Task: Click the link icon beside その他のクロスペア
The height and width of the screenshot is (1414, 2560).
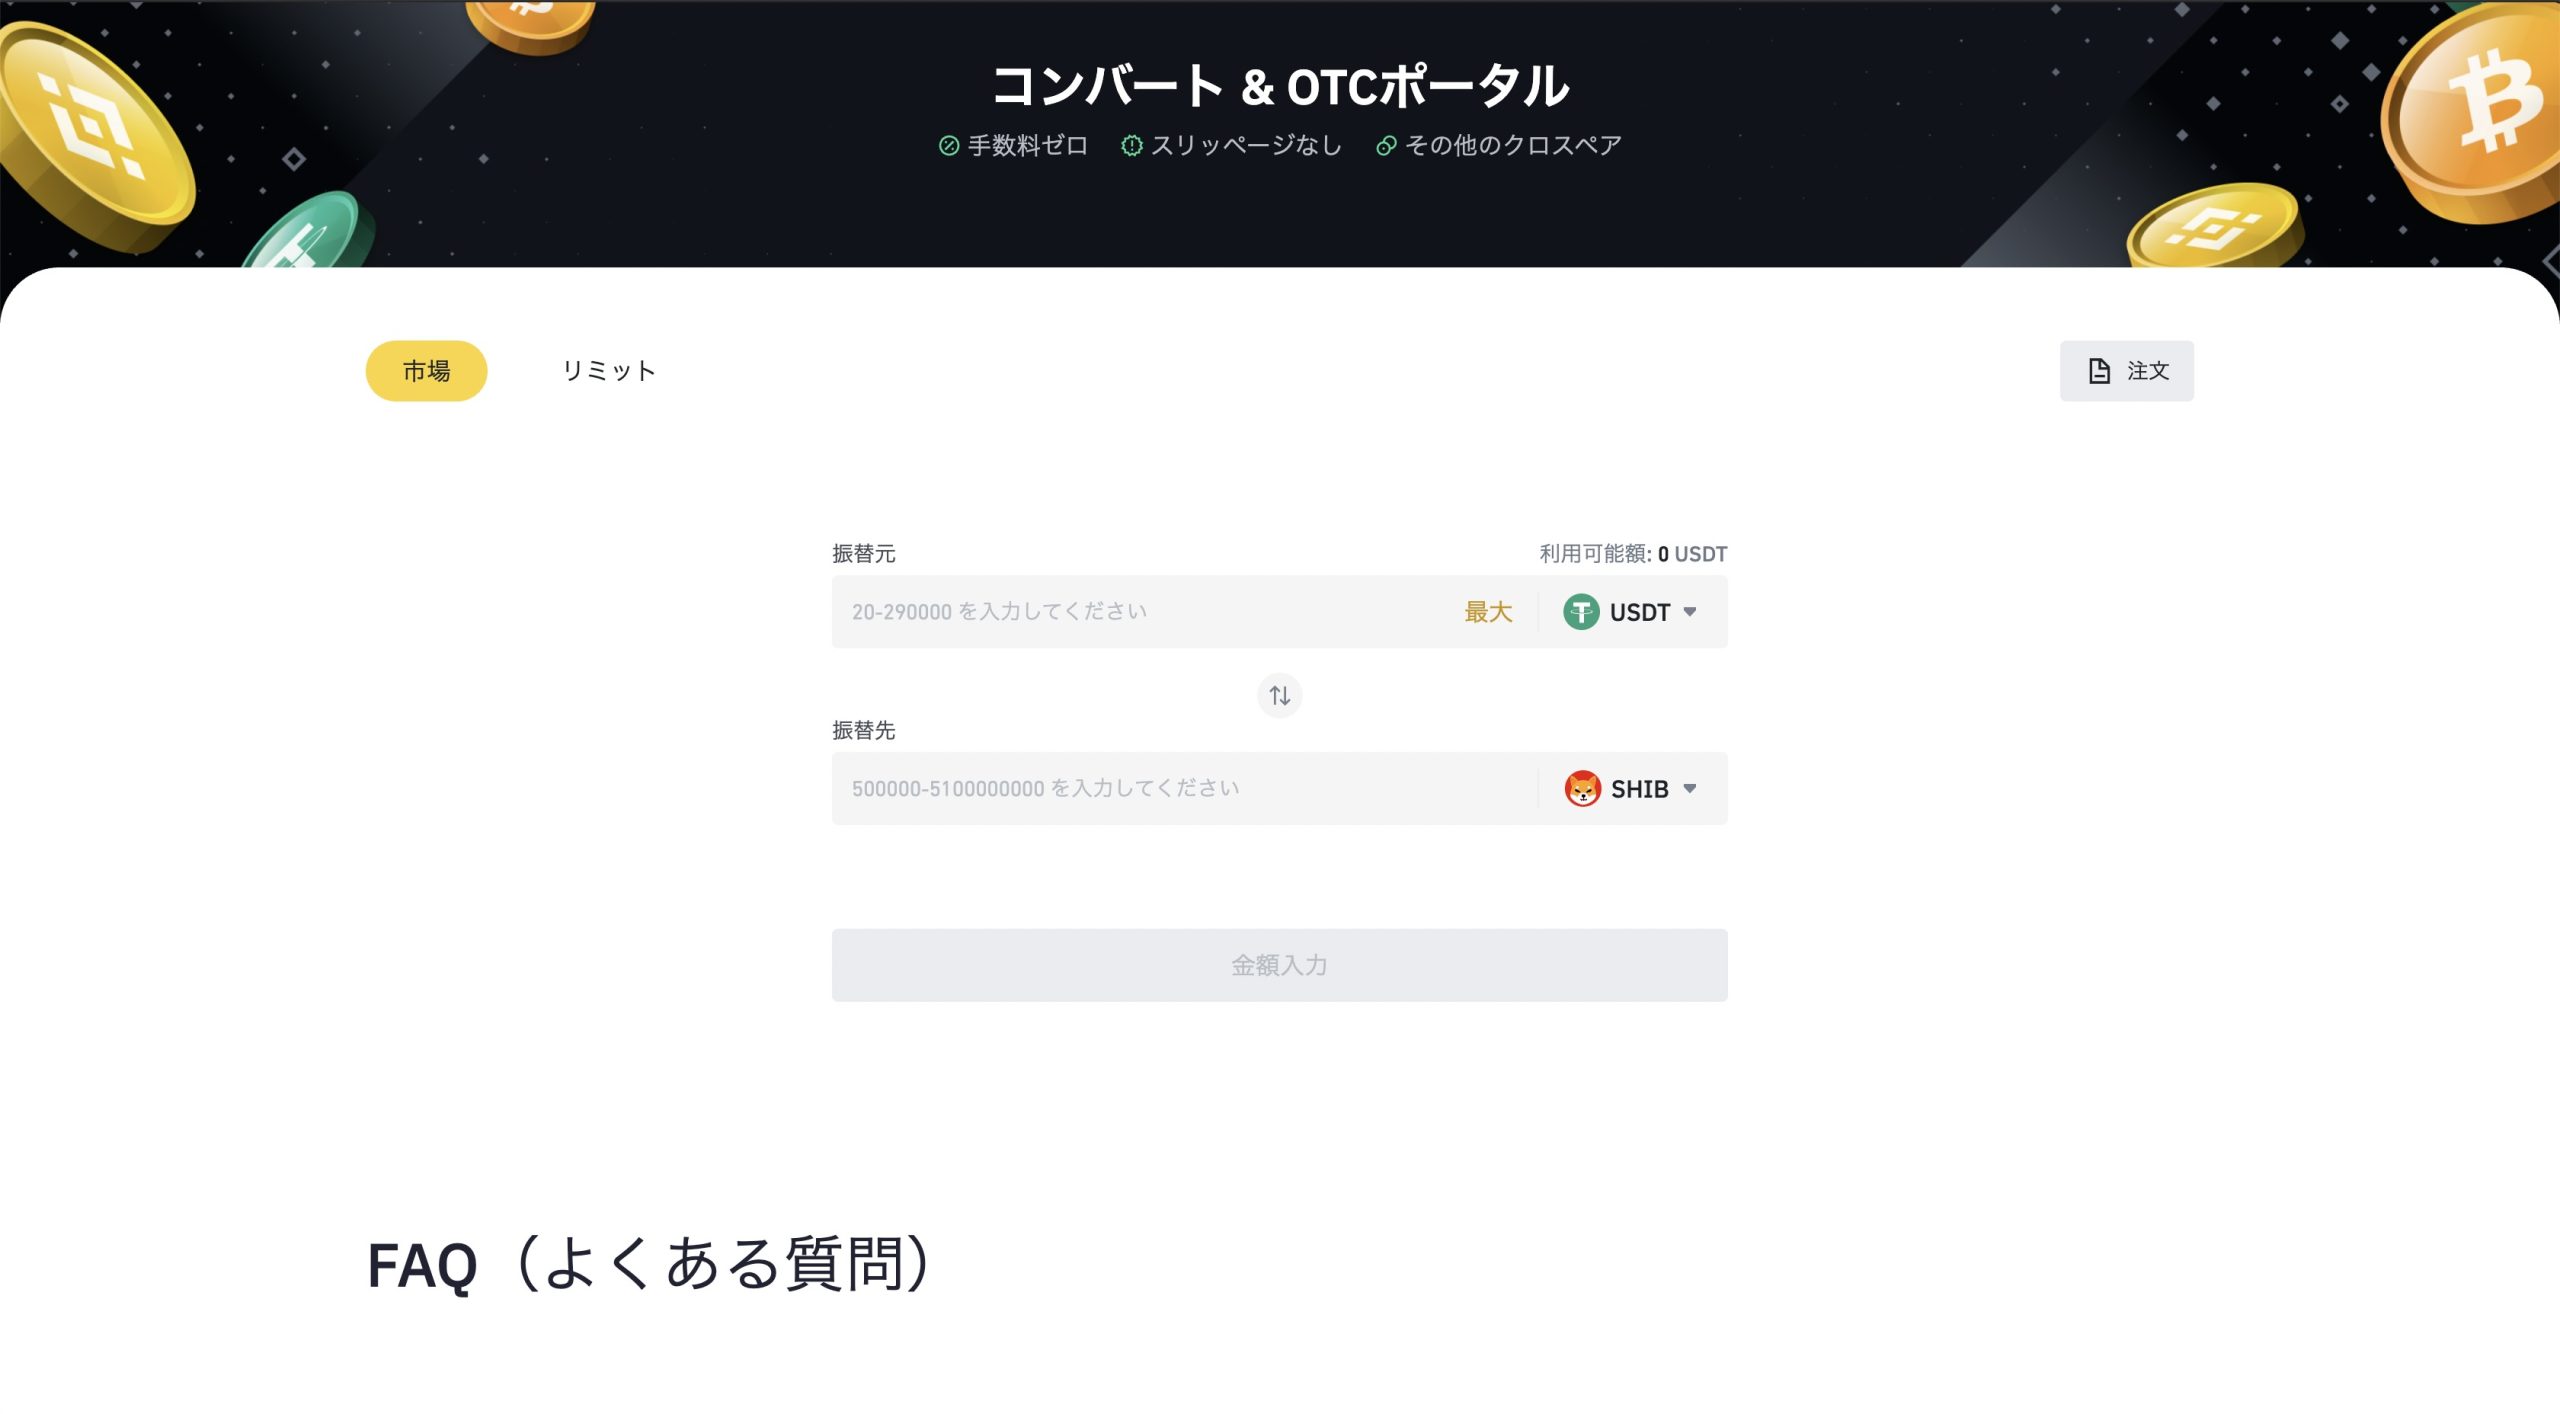Action: (1385, 146)
